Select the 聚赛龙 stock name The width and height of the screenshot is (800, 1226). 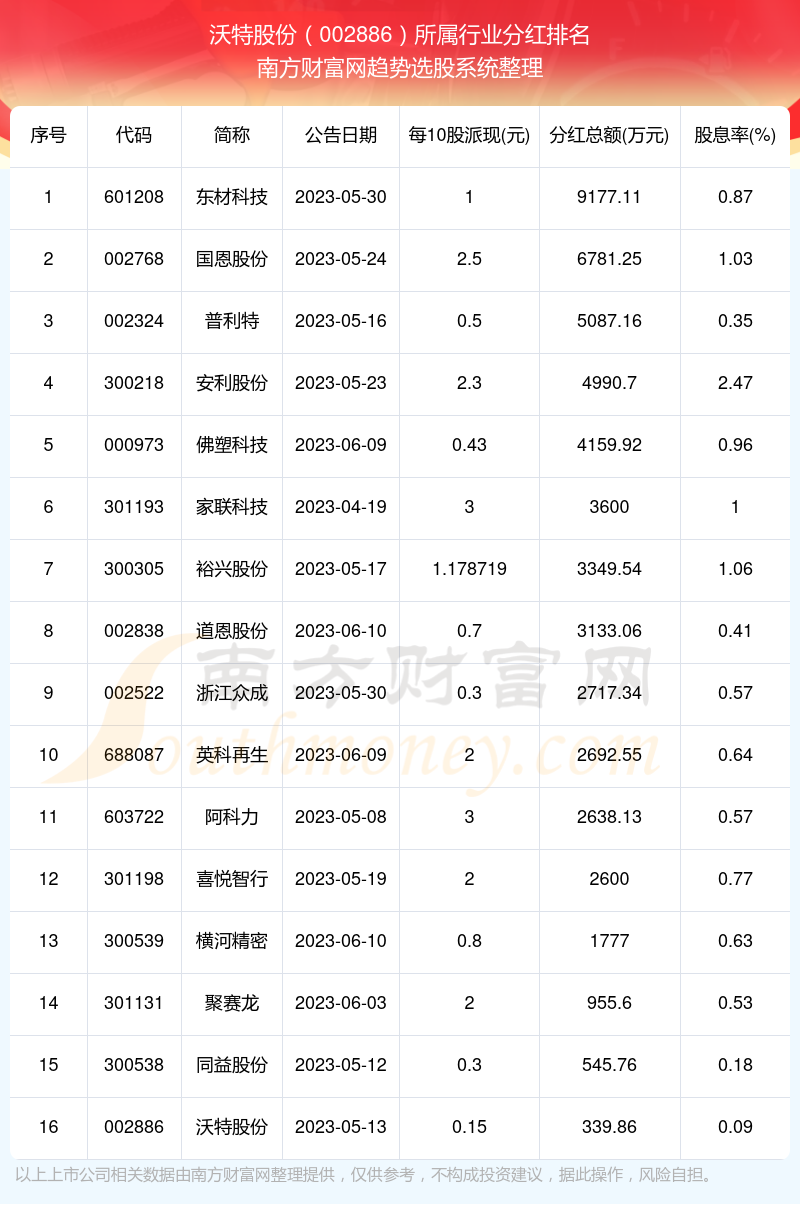tap(232, 1003)
